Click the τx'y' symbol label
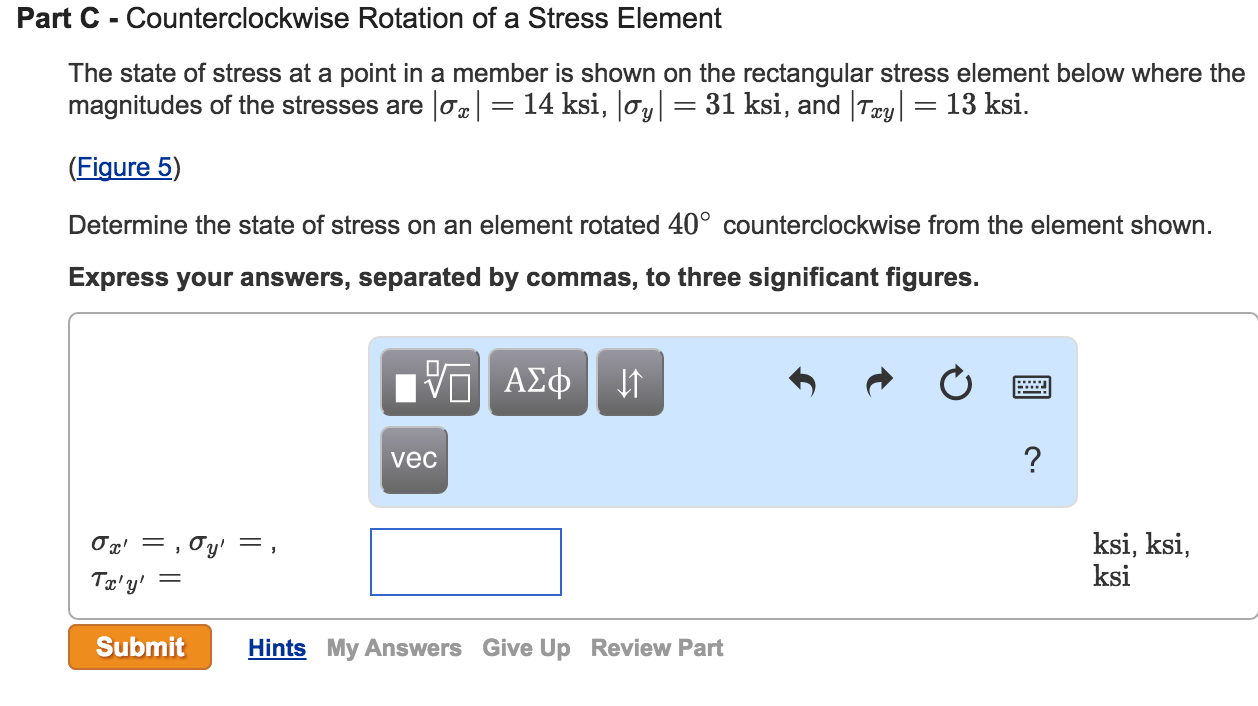The height and width of the screenshot is (706, 1258). point(112,578)
